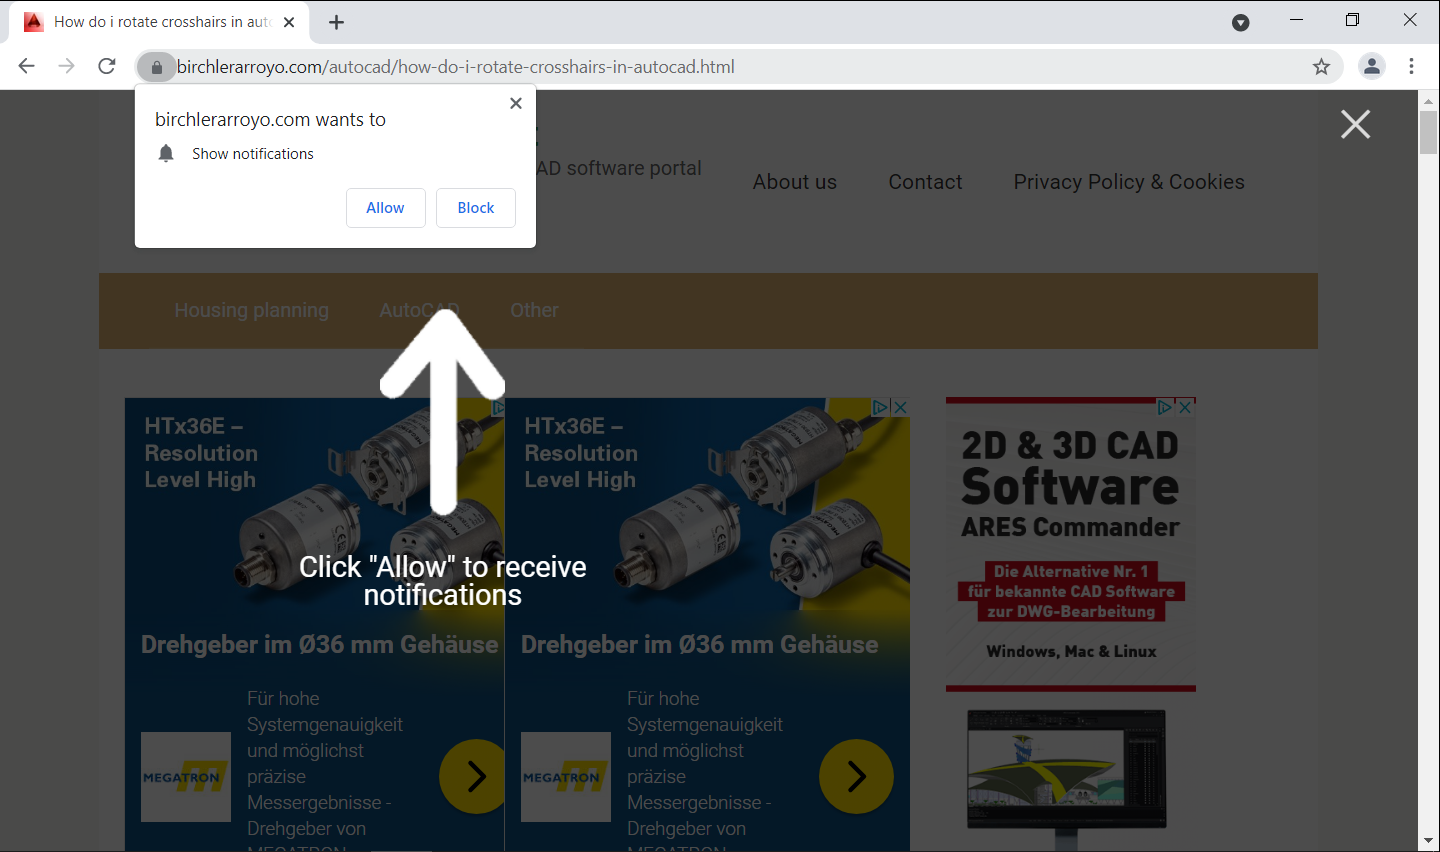
Task: Reload the current page
Action: [x=107, y=66]
